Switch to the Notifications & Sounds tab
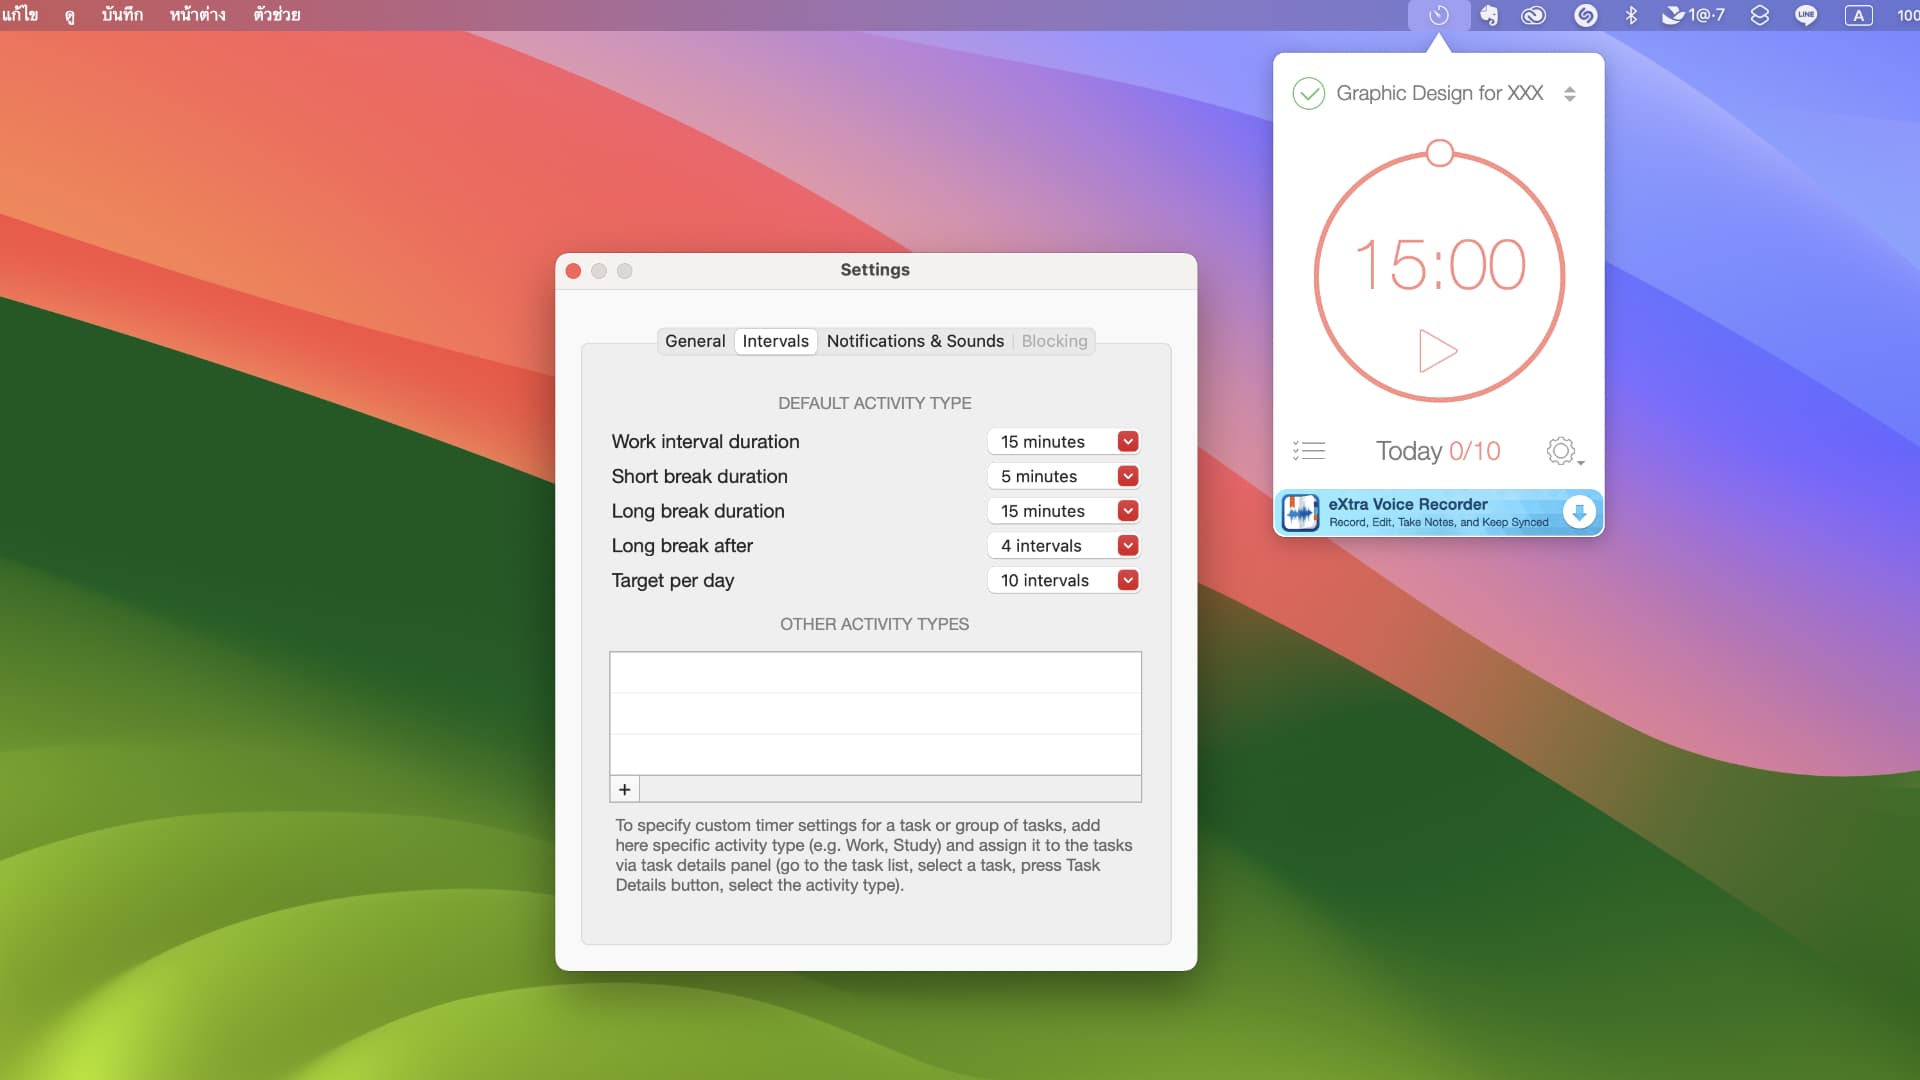Image resolution: width=1920 pixels, height=1080 pixels. tap(915, 341)
